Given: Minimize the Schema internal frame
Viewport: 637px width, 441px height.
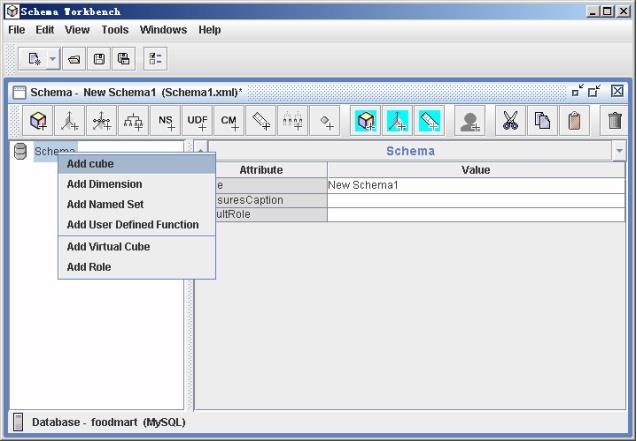Looking at the screenshot, I should [x=577, y=91].
